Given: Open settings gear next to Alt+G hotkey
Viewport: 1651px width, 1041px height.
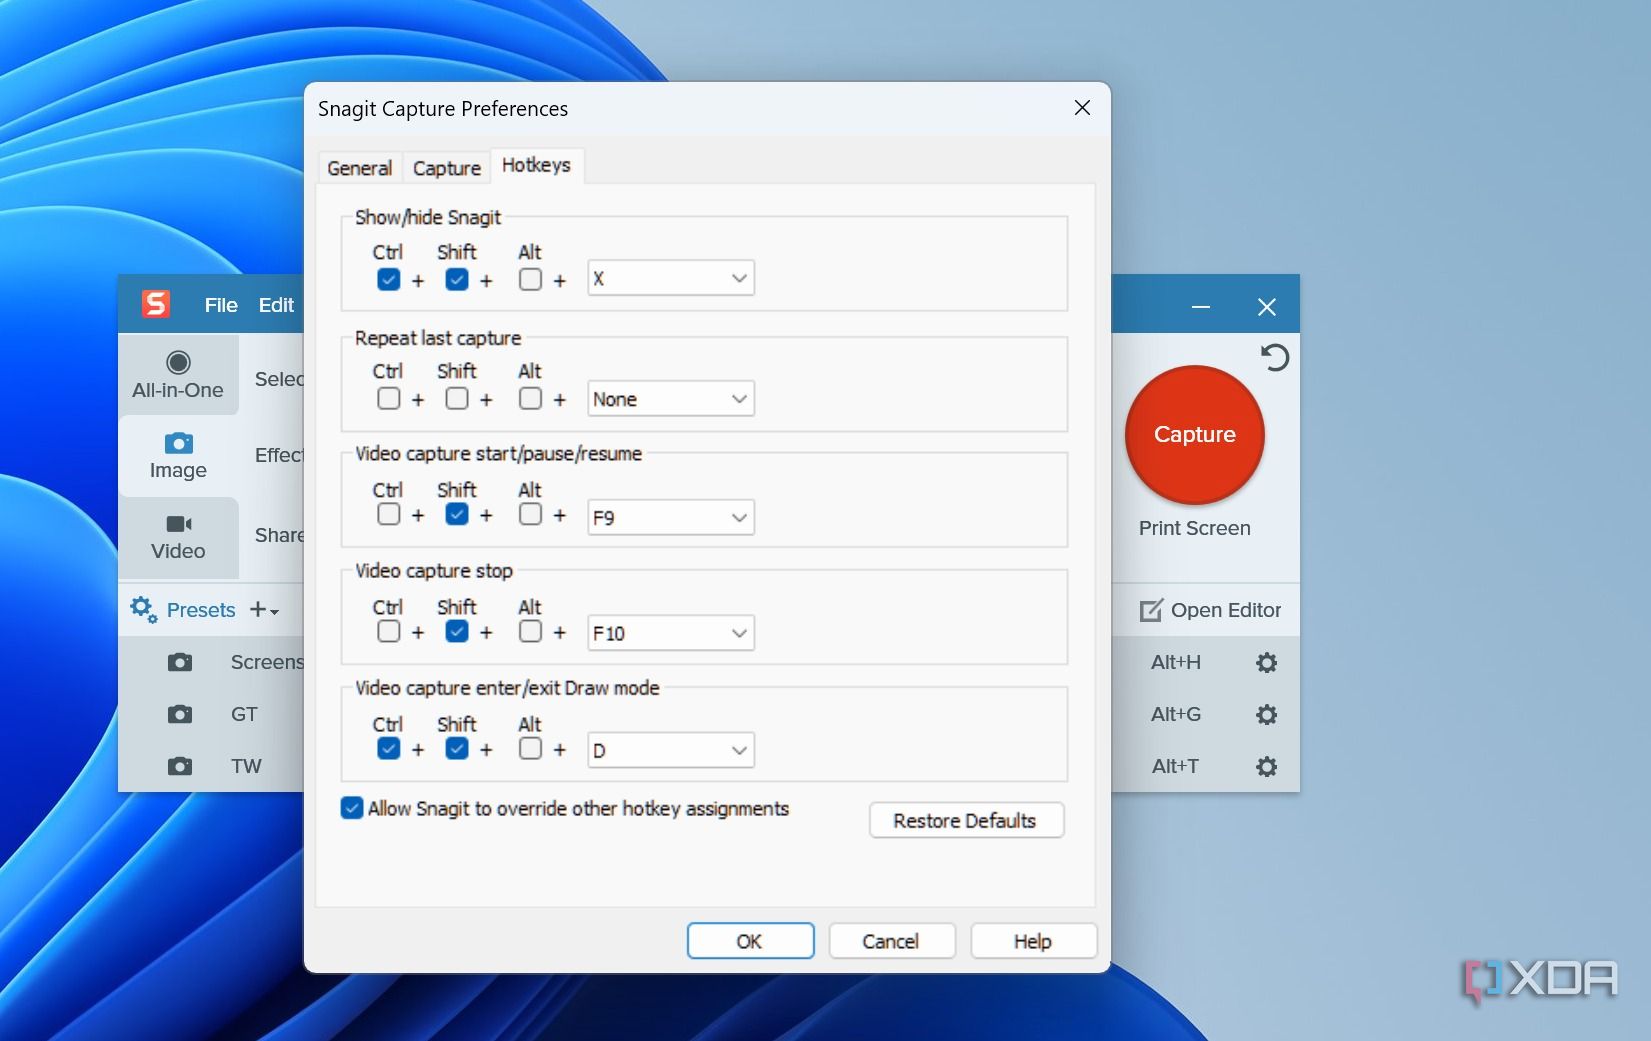Looking at the screenshot, I should click(x=1266, y=714).
